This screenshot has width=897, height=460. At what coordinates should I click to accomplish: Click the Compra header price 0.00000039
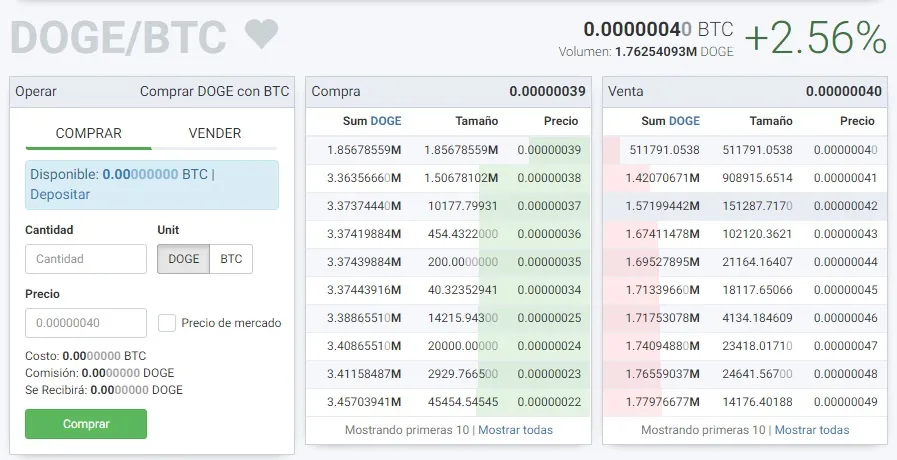click(547, 92)
